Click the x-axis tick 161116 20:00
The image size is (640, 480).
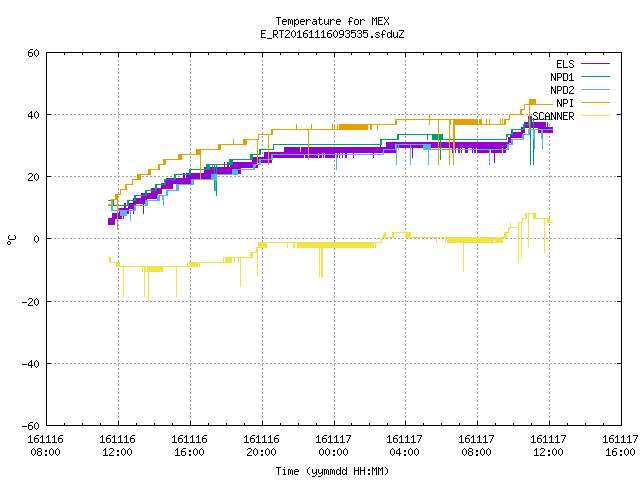(261, 446)
